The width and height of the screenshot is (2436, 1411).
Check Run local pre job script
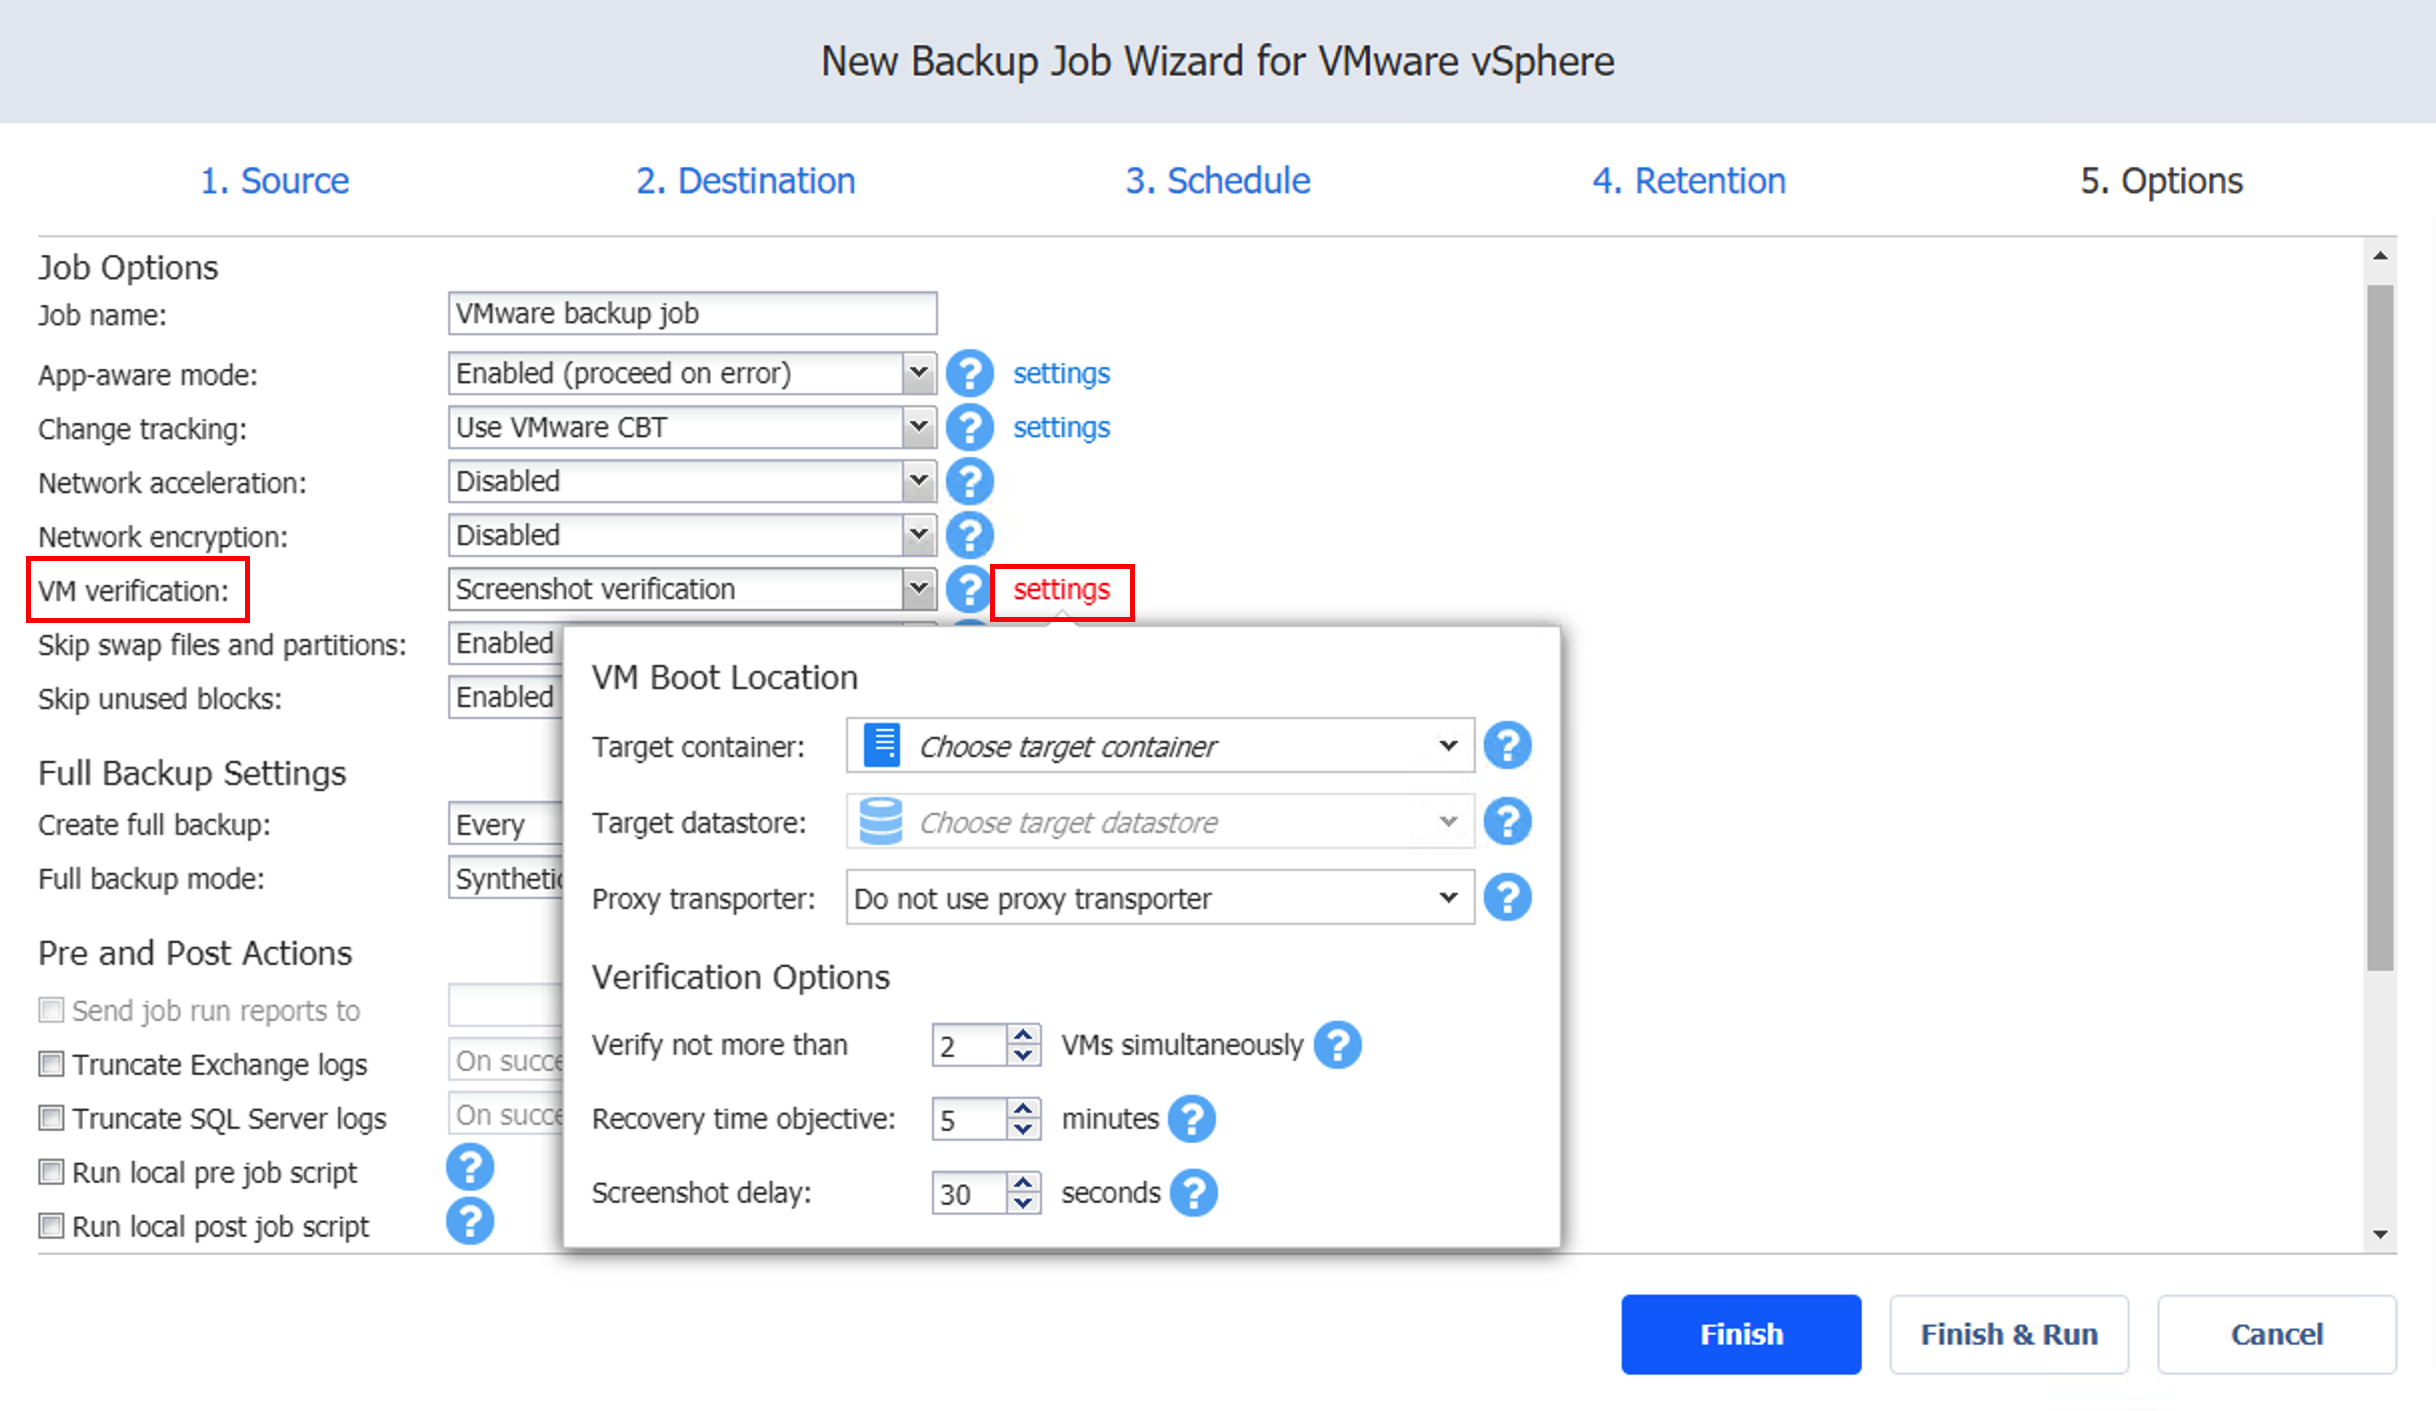pyautogui.click(x=51, y=1172)
